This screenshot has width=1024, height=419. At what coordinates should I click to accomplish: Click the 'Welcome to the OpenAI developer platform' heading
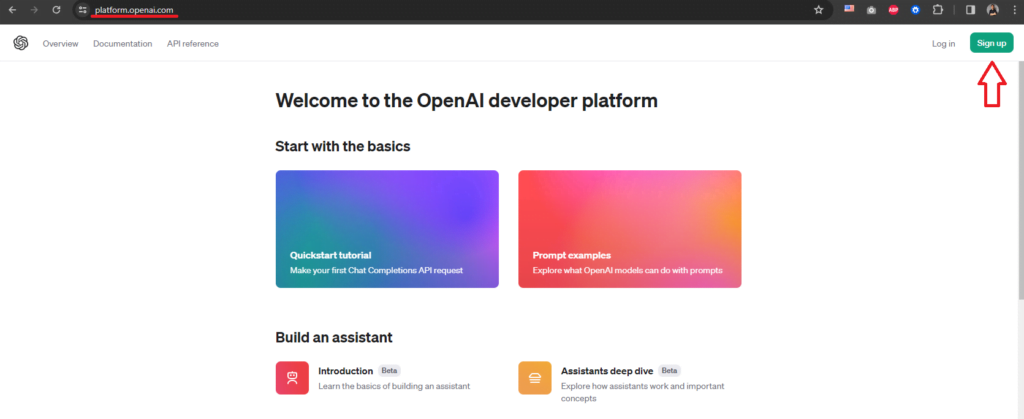[466, 101]
